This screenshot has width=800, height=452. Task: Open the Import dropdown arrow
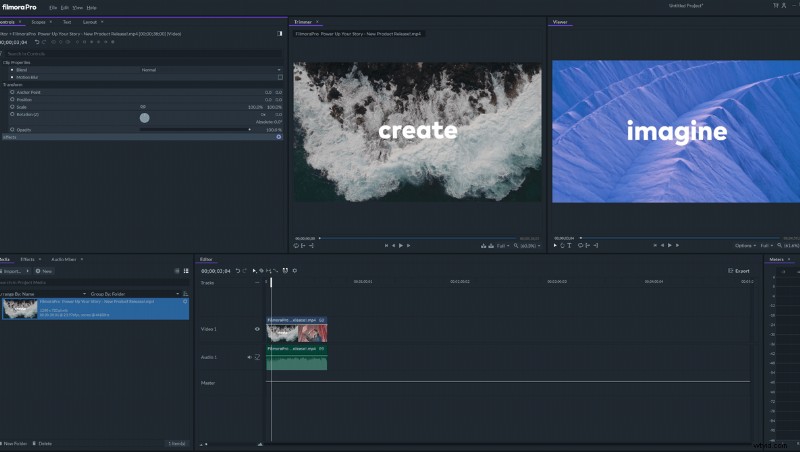[28, 271]
